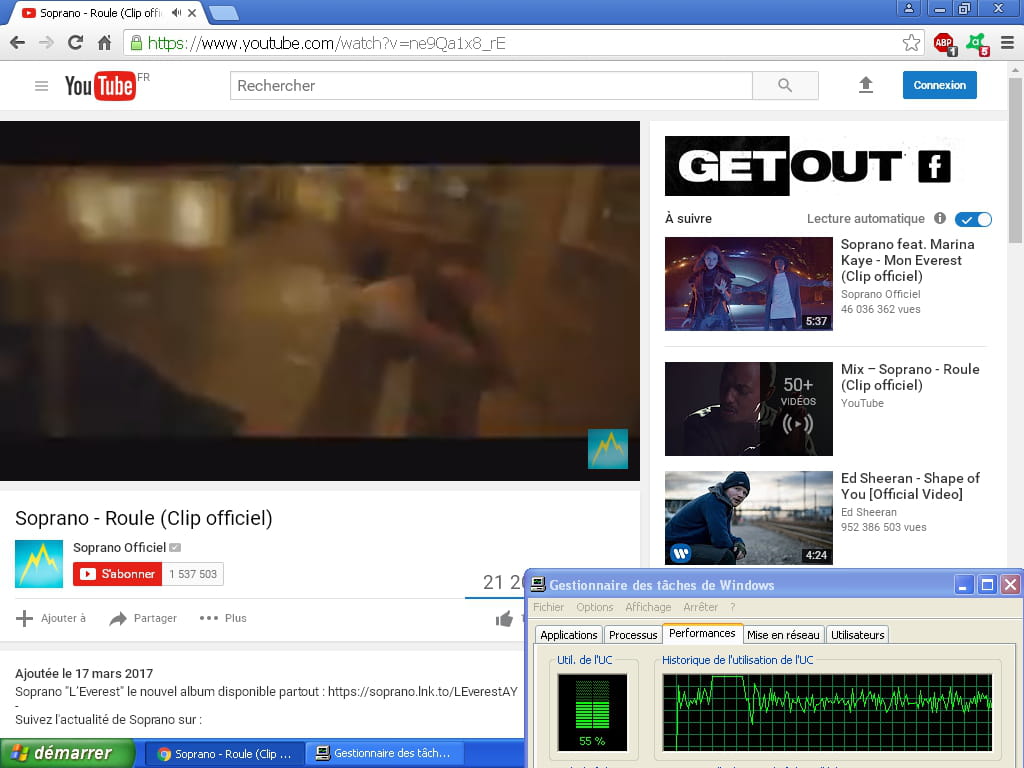Screen dimensions: 1024x768
Task: Open the Fichier menu in Task Manager
Action: click(549, 607)
